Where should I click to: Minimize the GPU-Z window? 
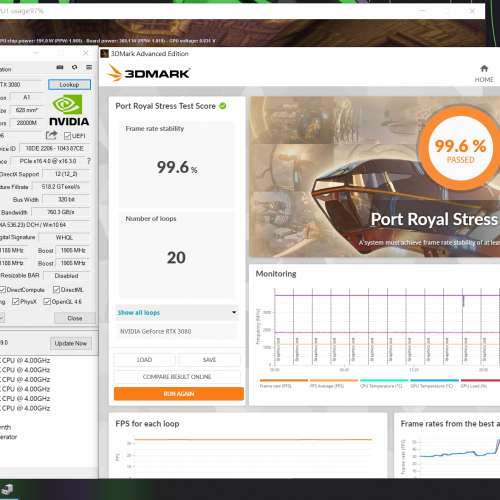click(x=36, y=53)
